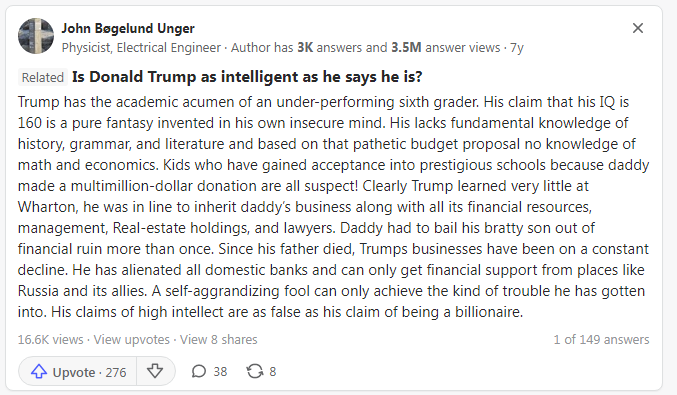Click View 8 shares link
The height and width of the screenshot is (395, 677).
[218, 340]
